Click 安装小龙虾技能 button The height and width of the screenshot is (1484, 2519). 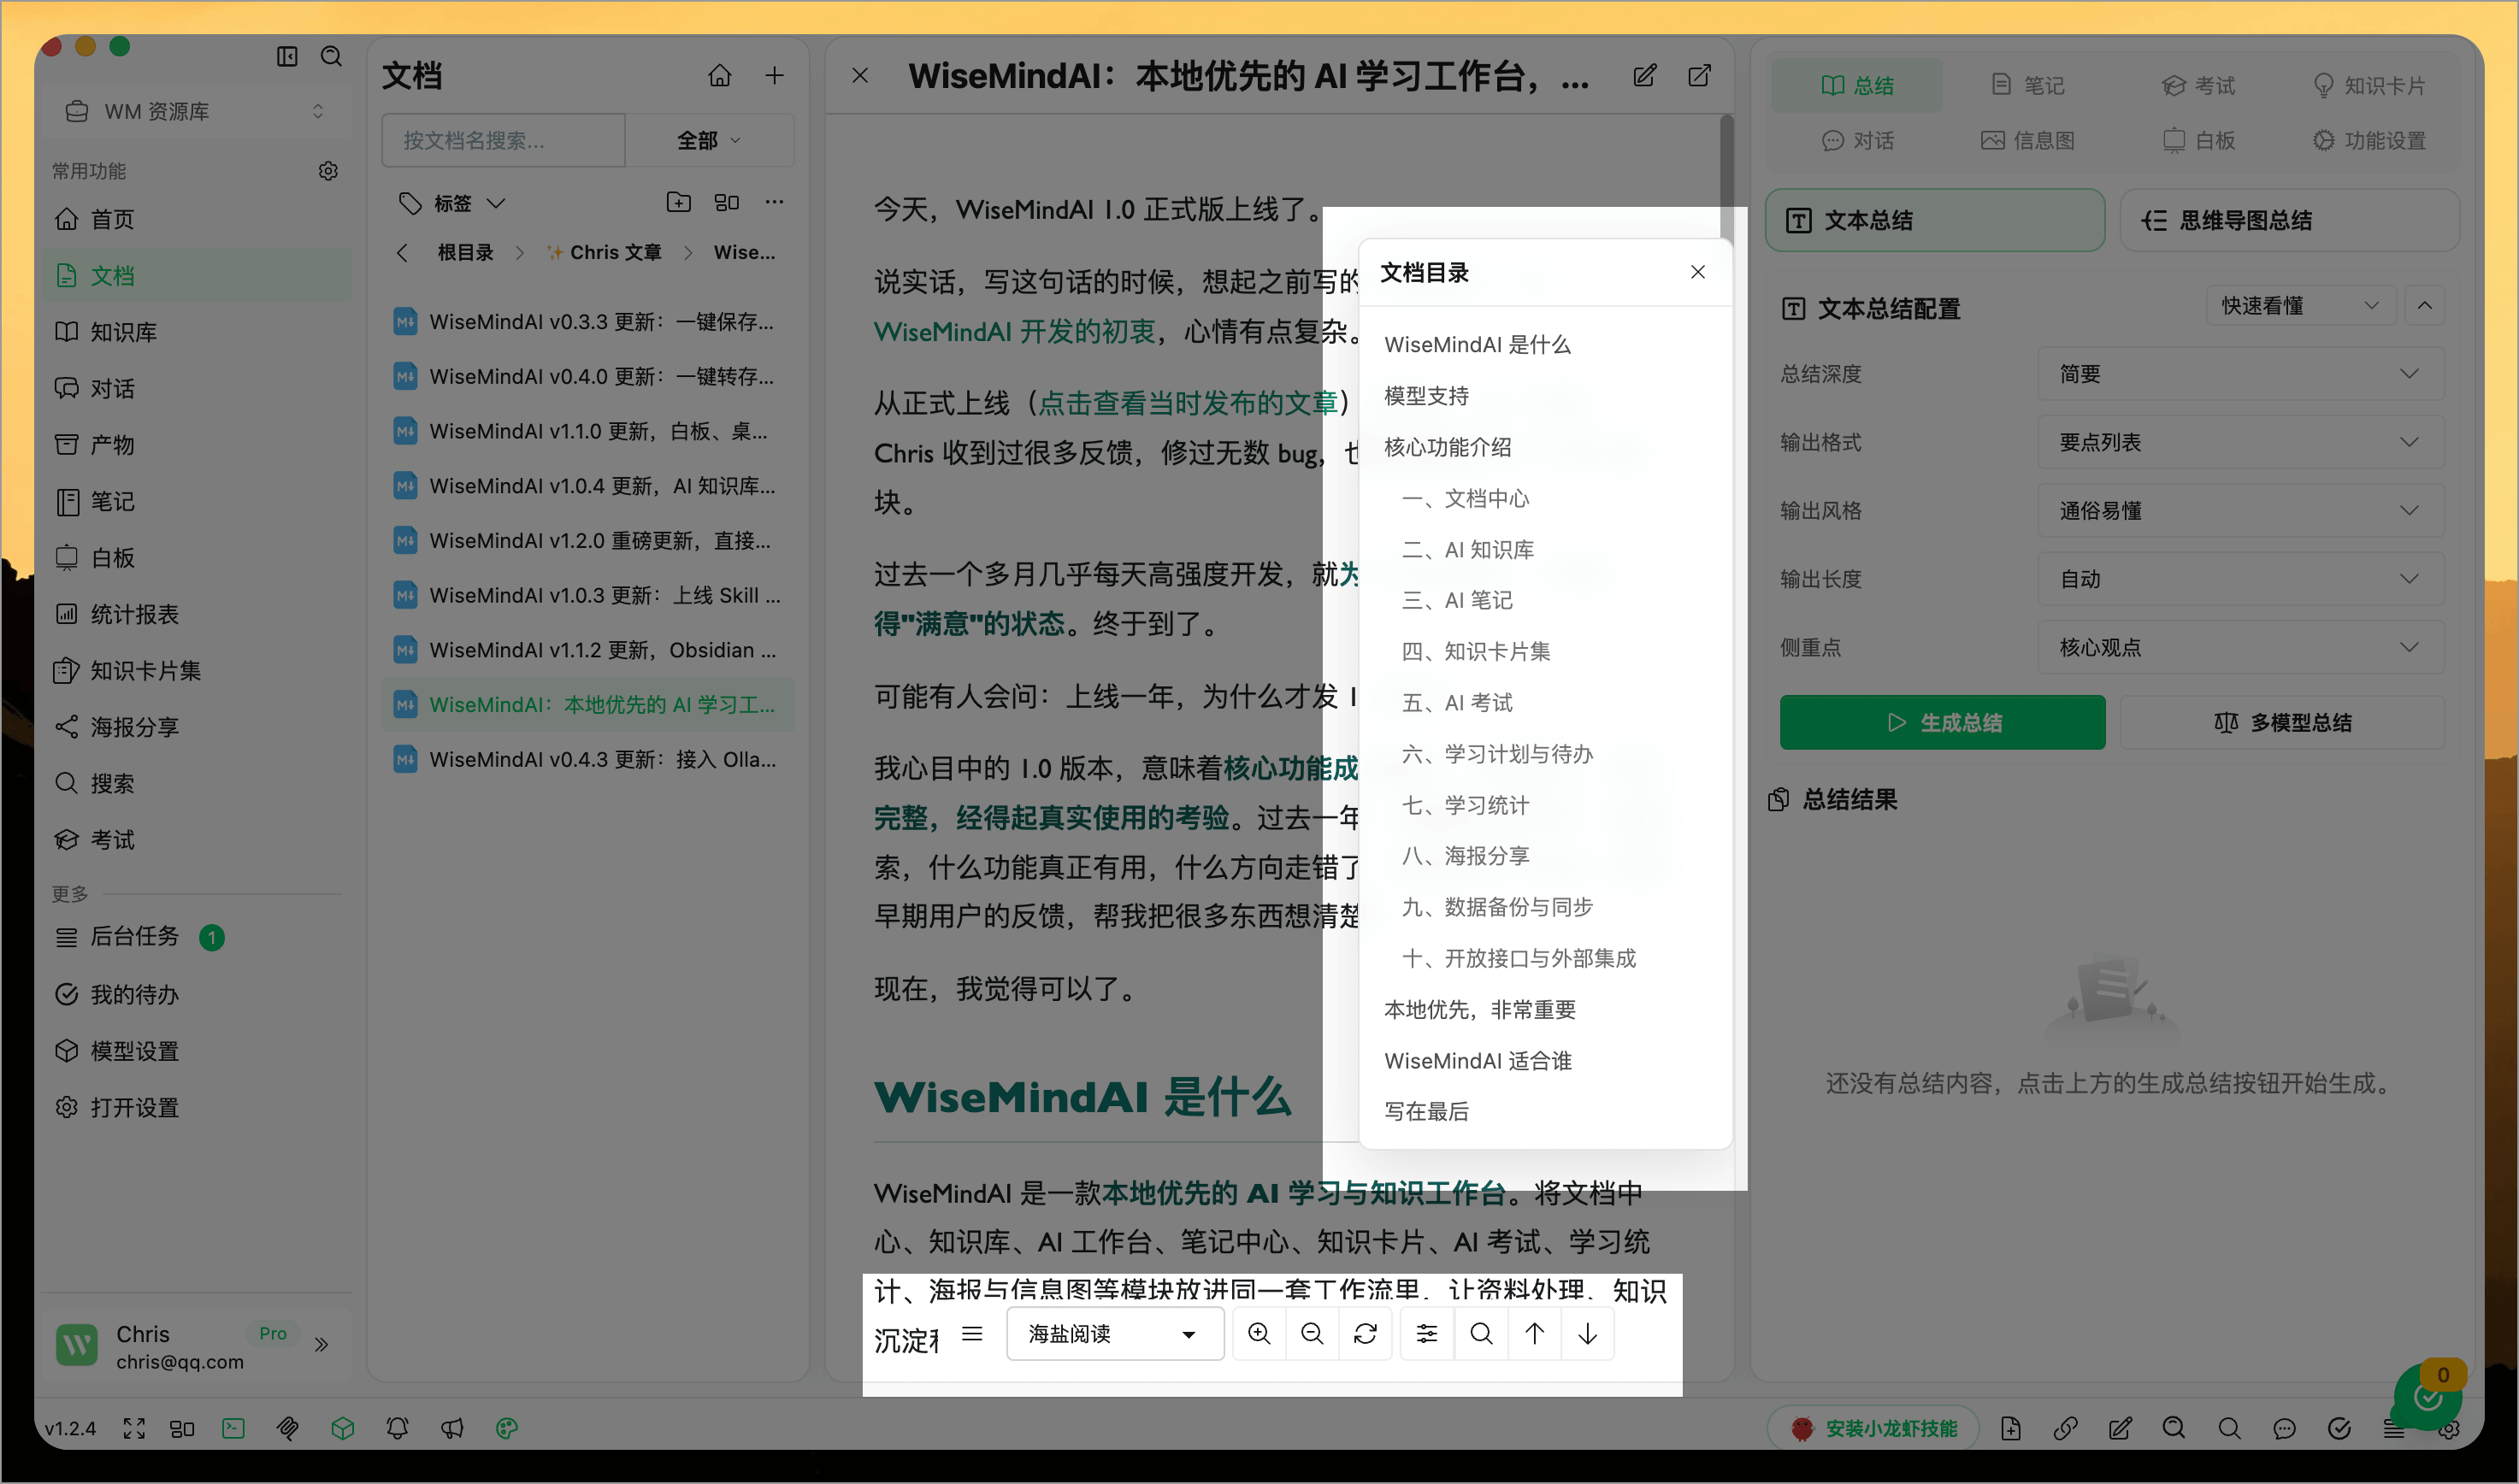[x=1874, y=1428]
